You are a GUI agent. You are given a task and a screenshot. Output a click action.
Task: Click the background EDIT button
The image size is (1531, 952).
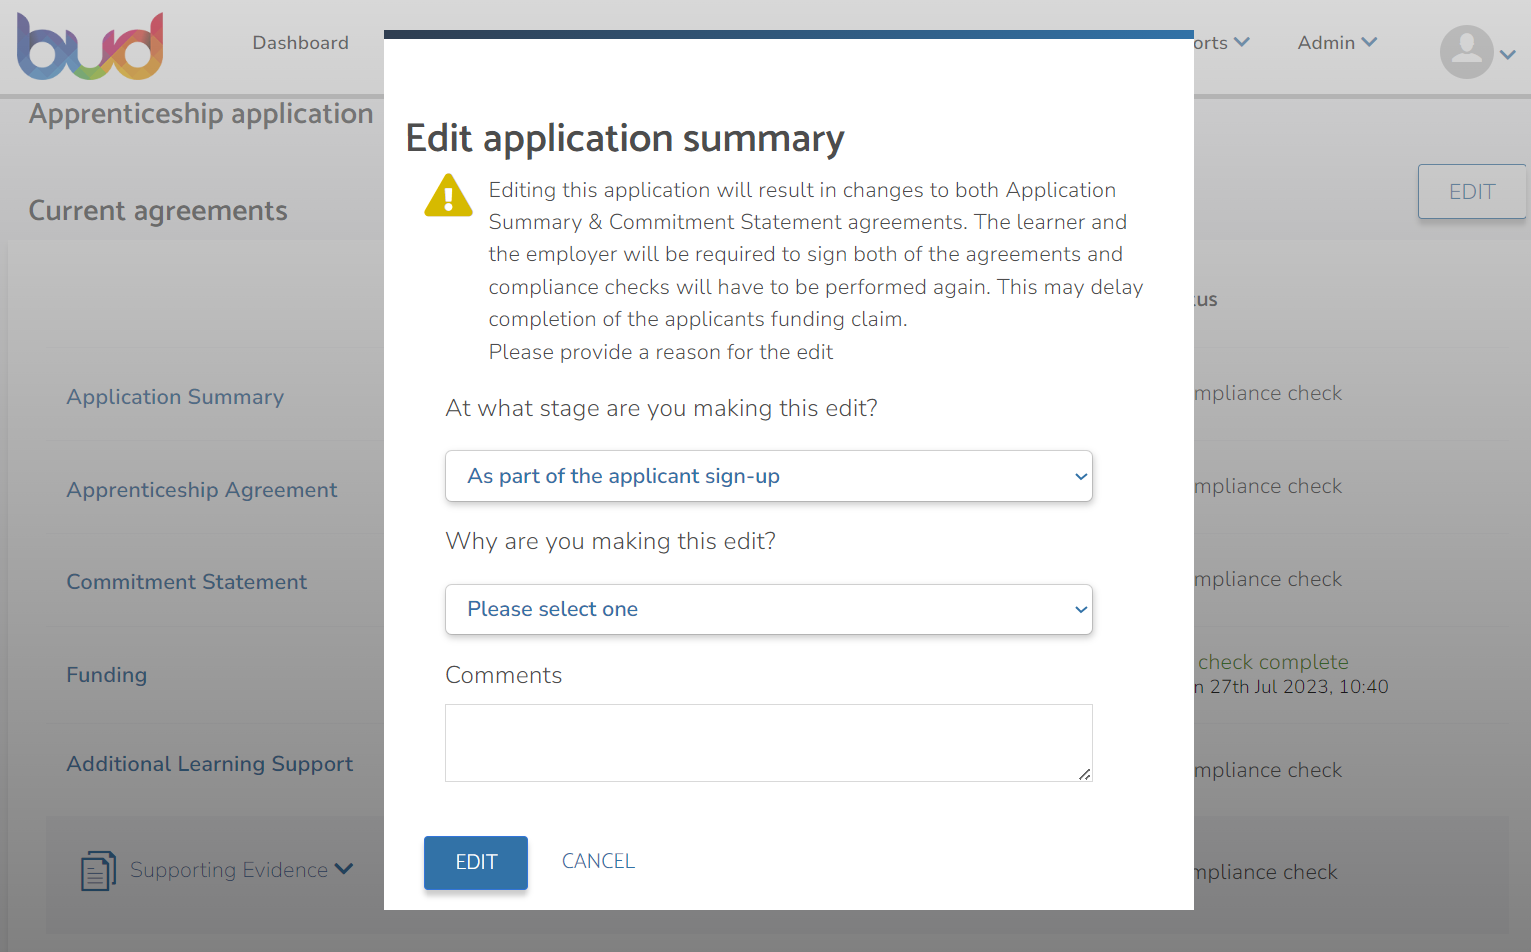point(1472,191)
